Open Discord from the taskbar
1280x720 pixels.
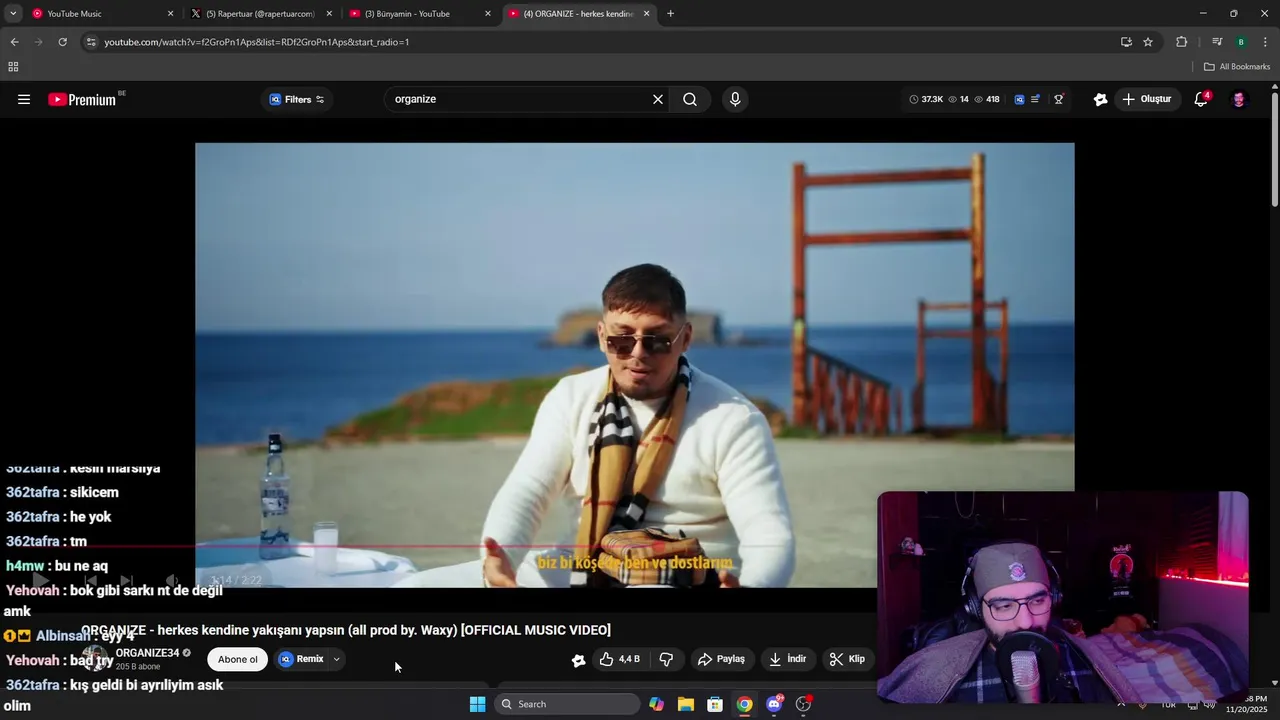click(x=774, y=704)
